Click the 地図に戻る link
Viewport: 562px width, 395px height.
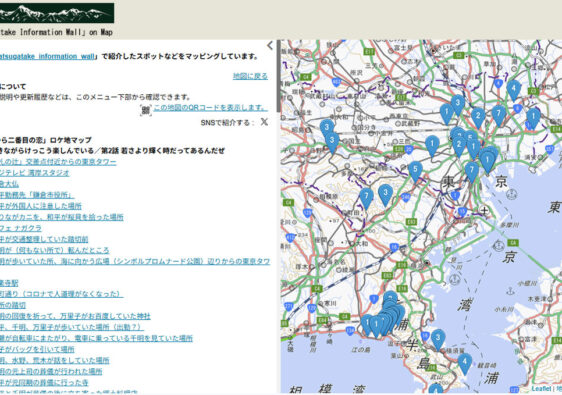point(250,76)
